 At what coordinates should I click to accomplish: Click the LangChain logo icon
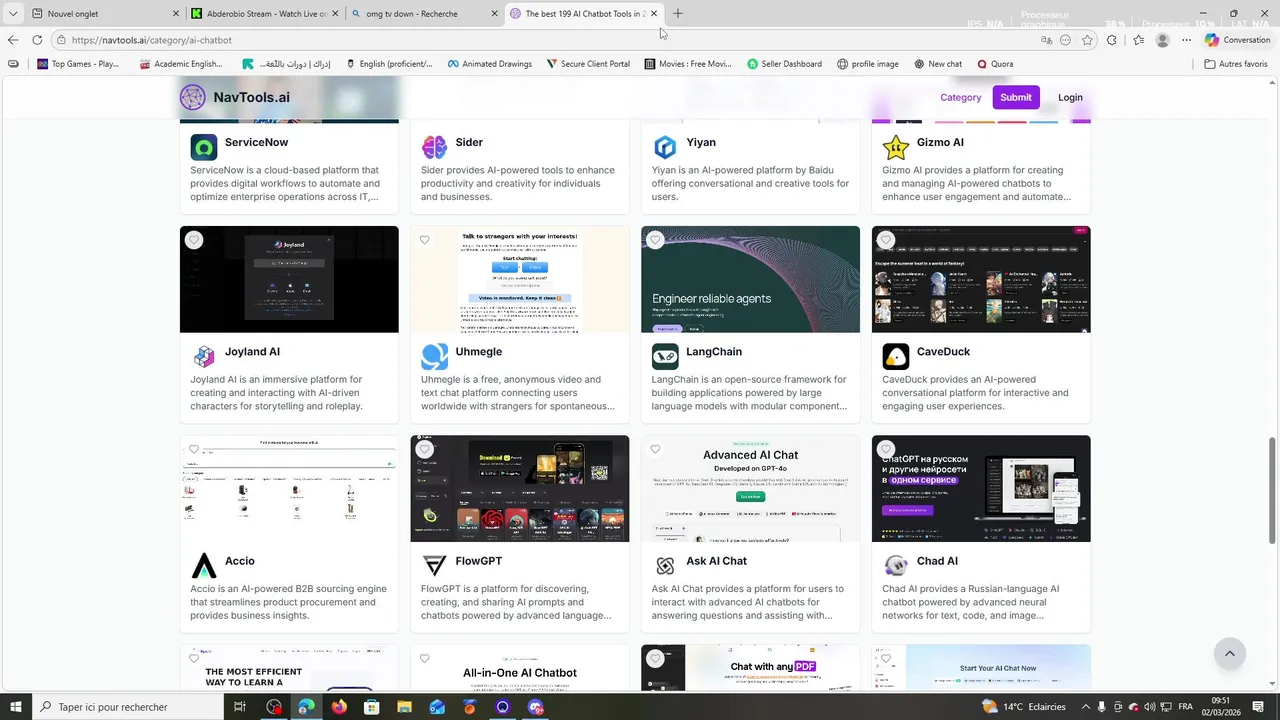point(665,356)
